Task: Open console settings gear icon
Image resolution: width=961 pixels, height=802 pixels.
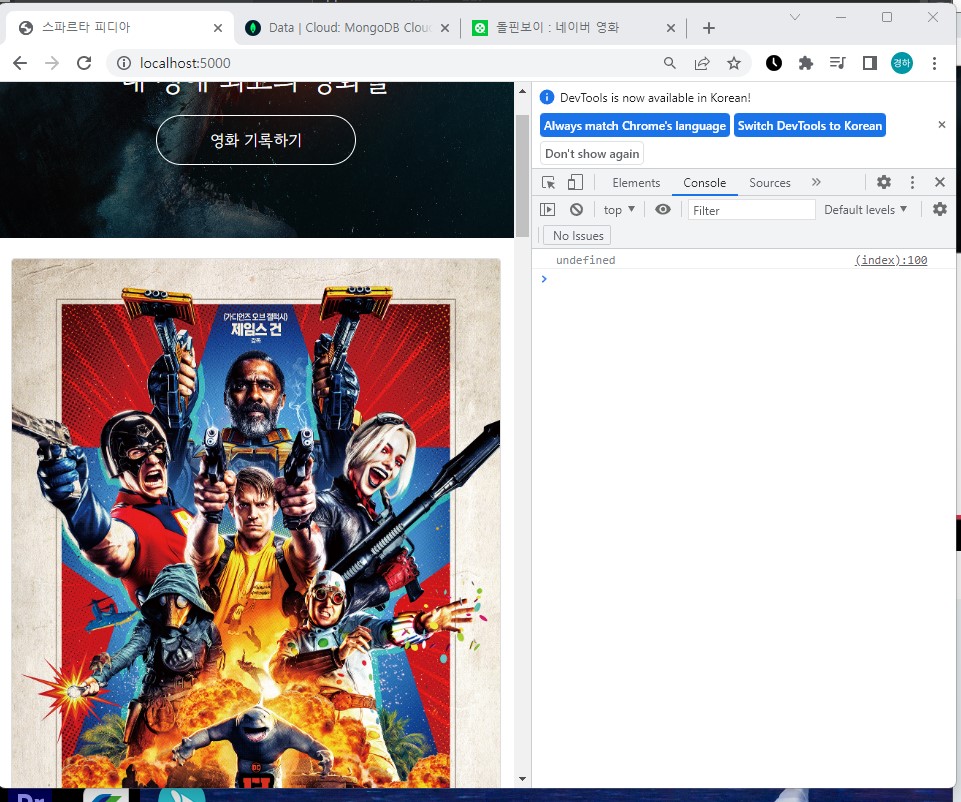Action: coord(940,210)
